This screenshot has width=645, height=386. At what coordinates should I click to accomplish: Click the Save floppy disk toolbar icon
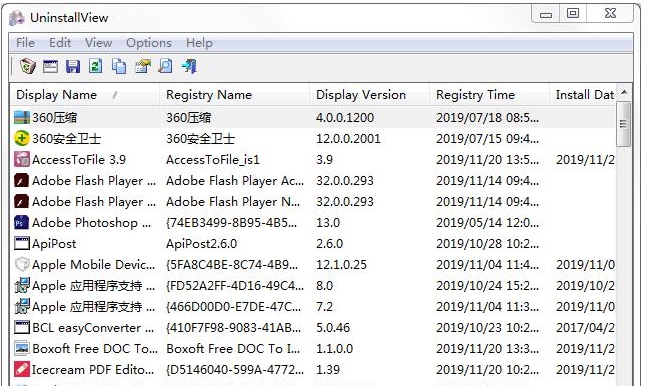tap(73, 66)
